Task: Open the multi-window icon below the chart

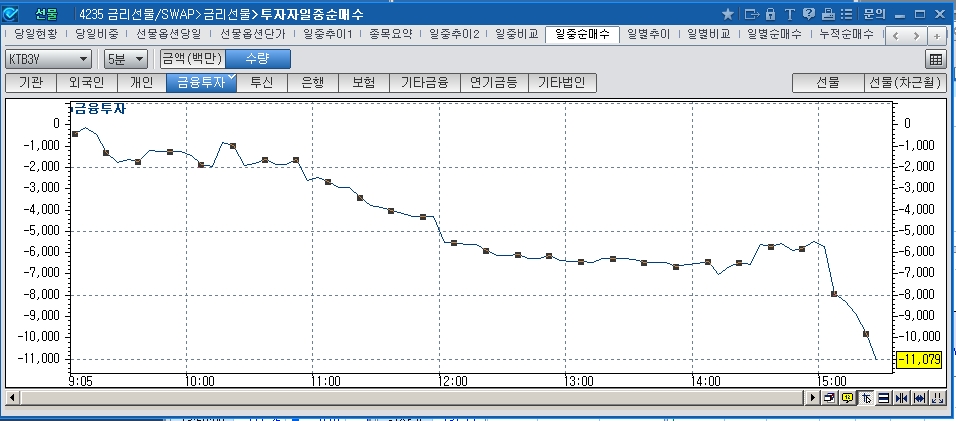Action: 829,398
